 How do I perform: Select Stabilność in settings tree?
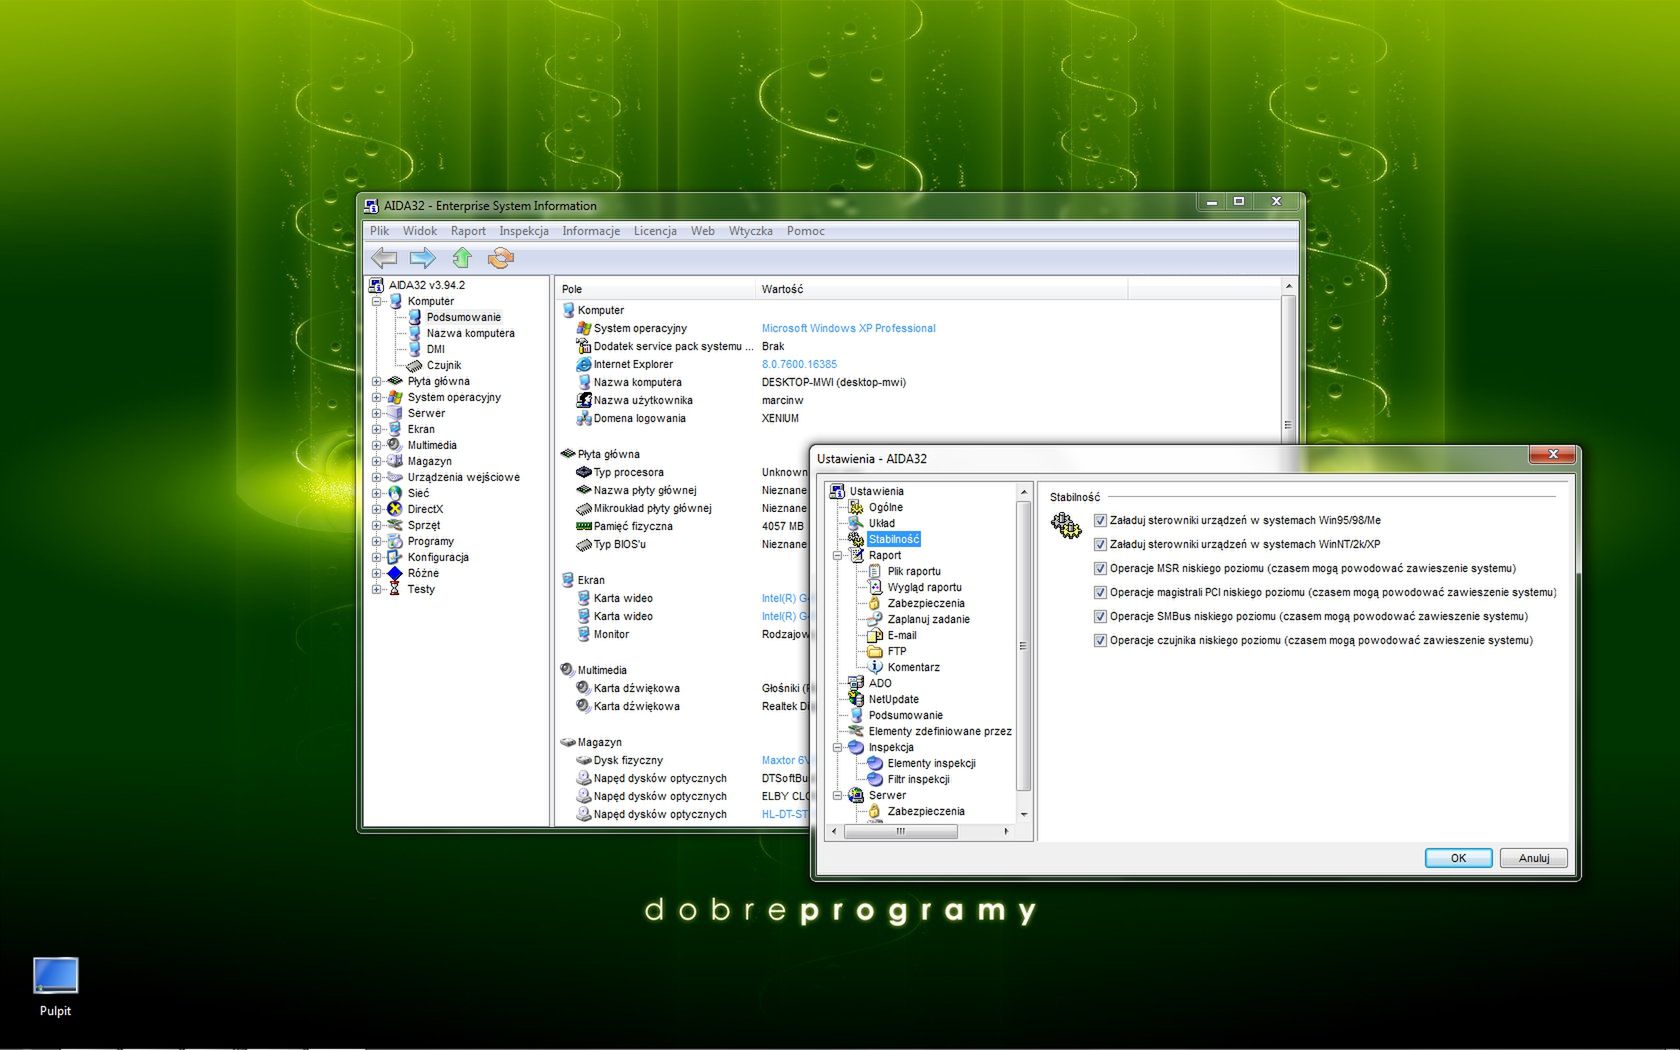893,539
